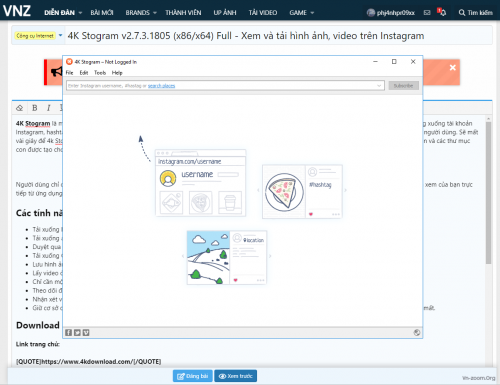
Task: Click the globe icon in status bar
Action: 417,332
